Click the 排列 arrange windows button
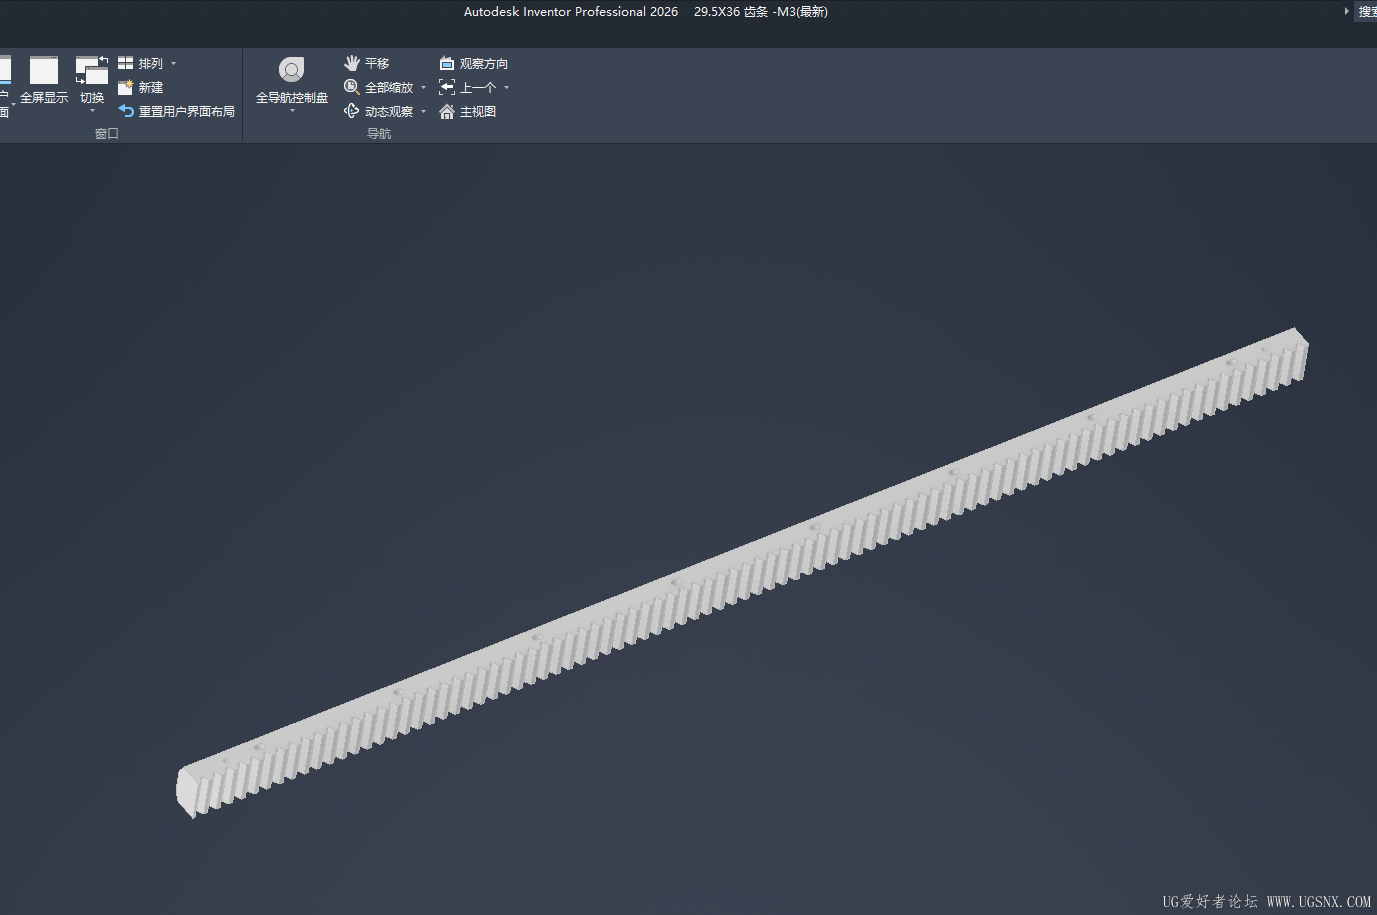The height and width of the screenshot is (915, 1377). coord(141,63)
